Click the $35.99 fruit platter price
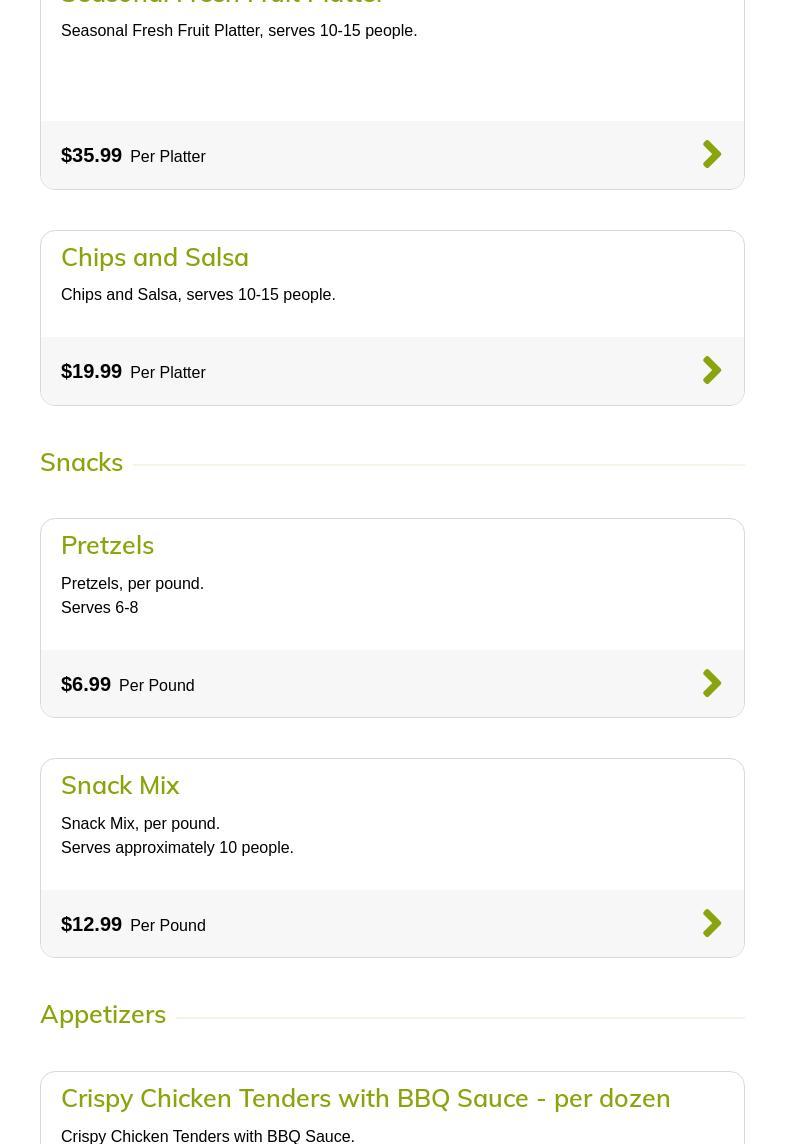This screenshot has width=785, height=1144. click(x=91, y=155)
